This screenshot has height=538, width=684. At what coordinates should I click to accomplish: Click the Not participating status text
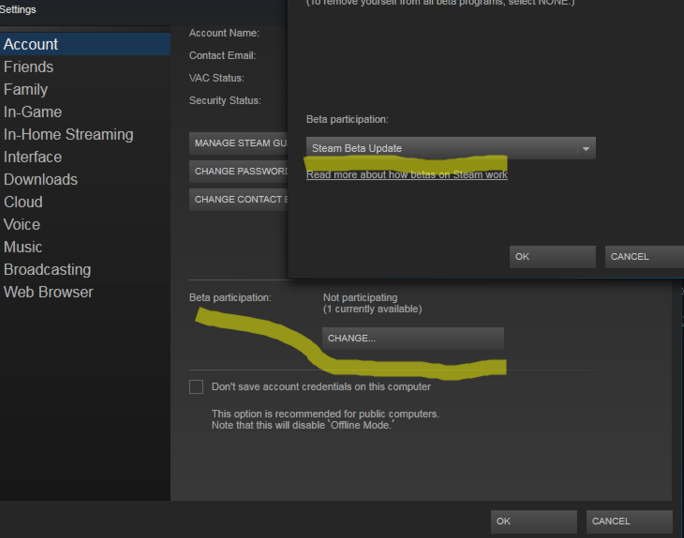[x=360, y=298]
